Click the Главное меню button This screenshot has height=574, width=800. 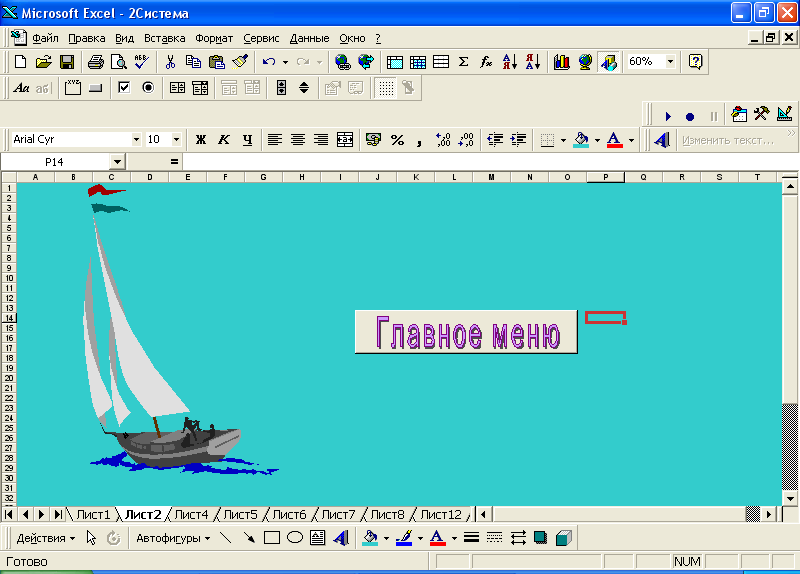point(466,332)
